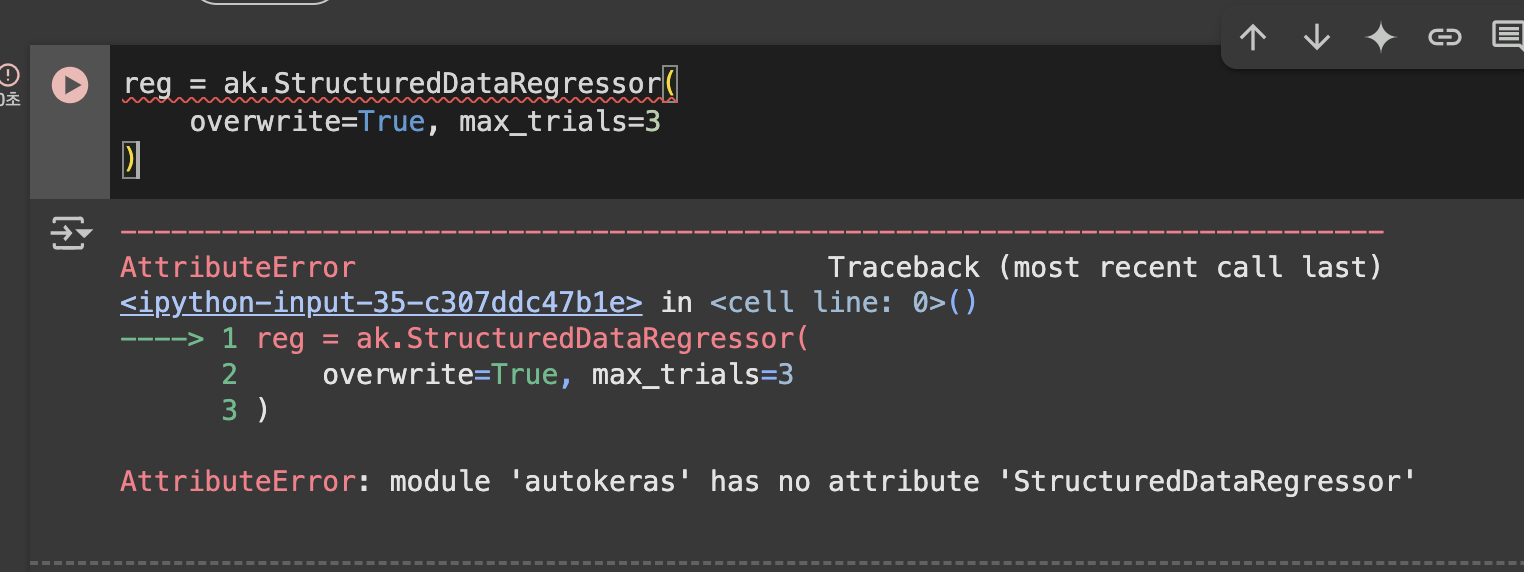
Task: Copy the cell link with the chain icon
Action: pos(1444,38)
